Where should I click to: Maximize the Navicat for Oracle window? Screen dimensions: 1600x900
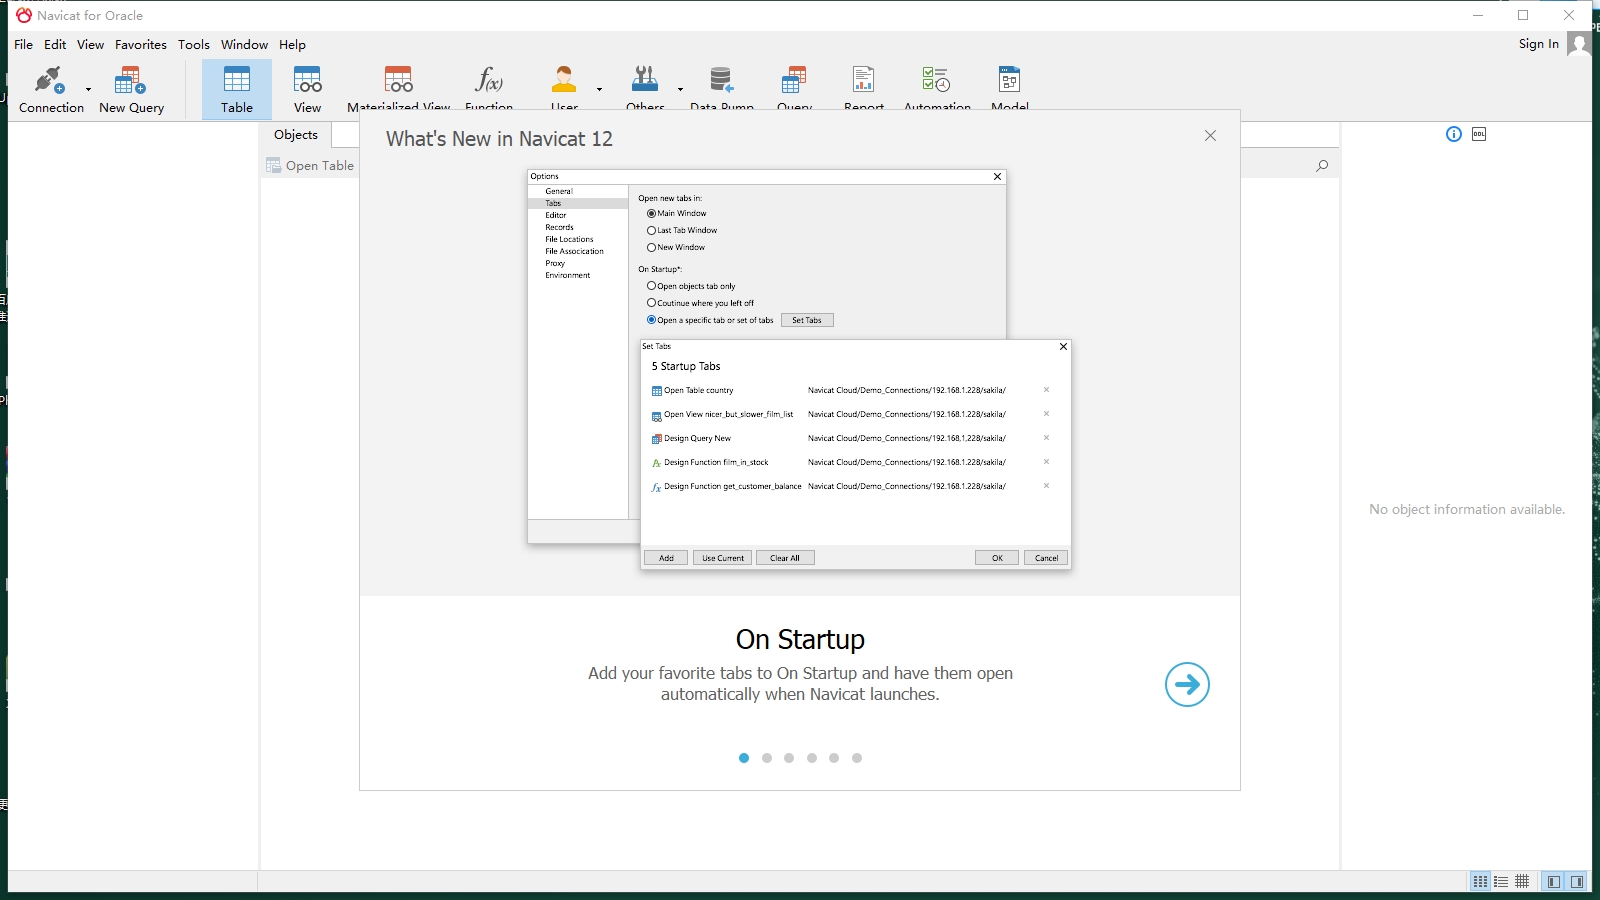pyautogui.click(x=1523, y=15)
